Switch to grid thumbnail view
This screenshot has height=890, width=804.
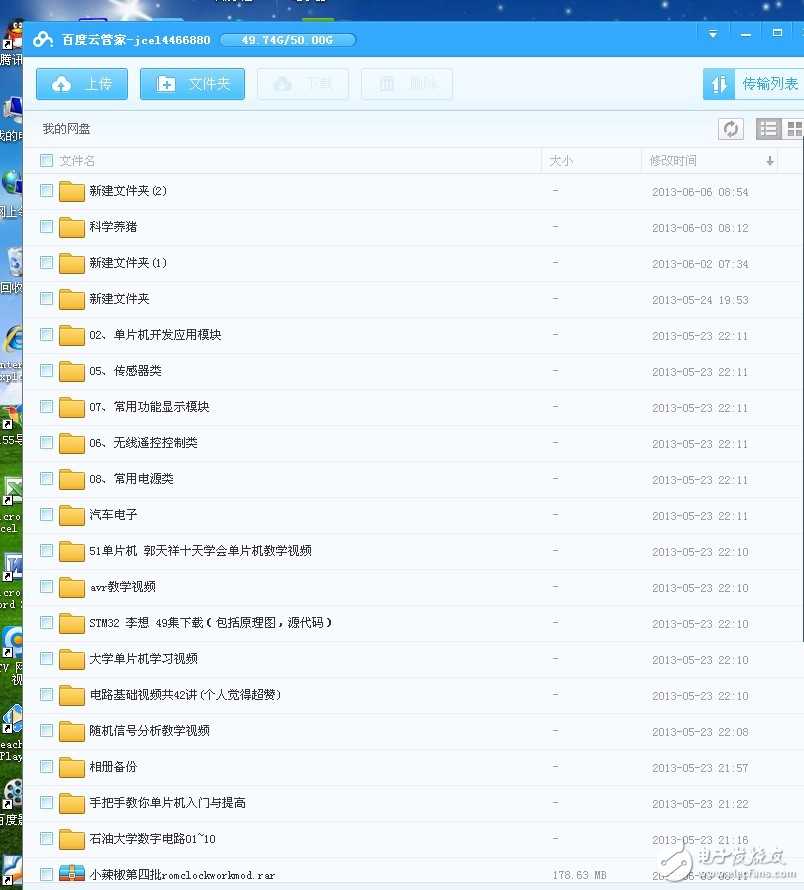click(793, 129)
